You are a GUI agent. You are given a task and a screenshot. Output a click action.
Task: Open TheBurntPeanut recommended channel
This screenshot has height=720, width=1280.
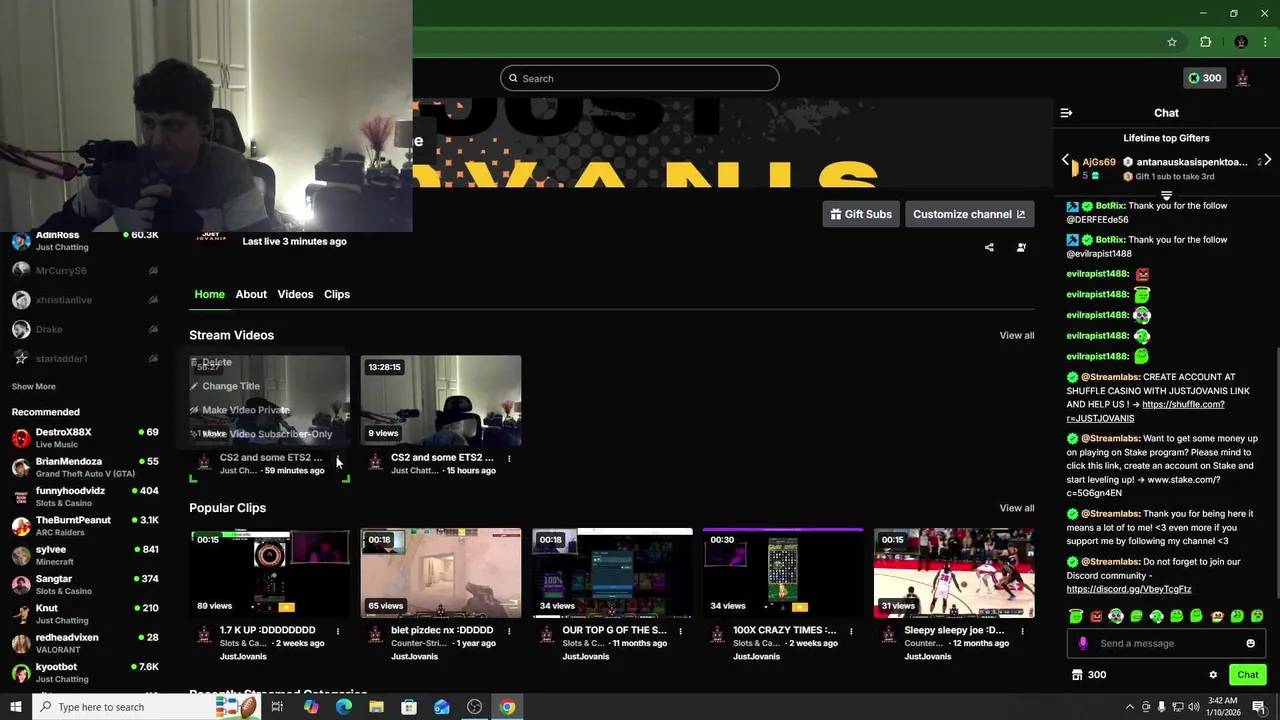pos(85,526)
